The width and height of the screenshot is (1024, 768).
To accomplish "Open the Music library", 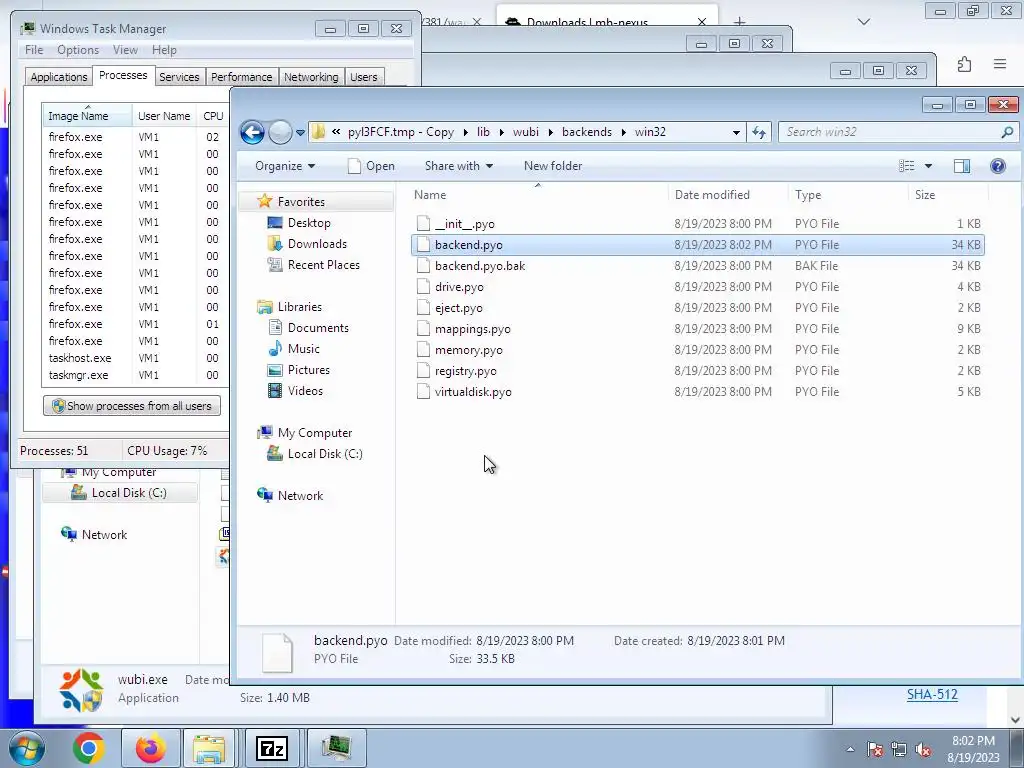I will pos(303,349).
